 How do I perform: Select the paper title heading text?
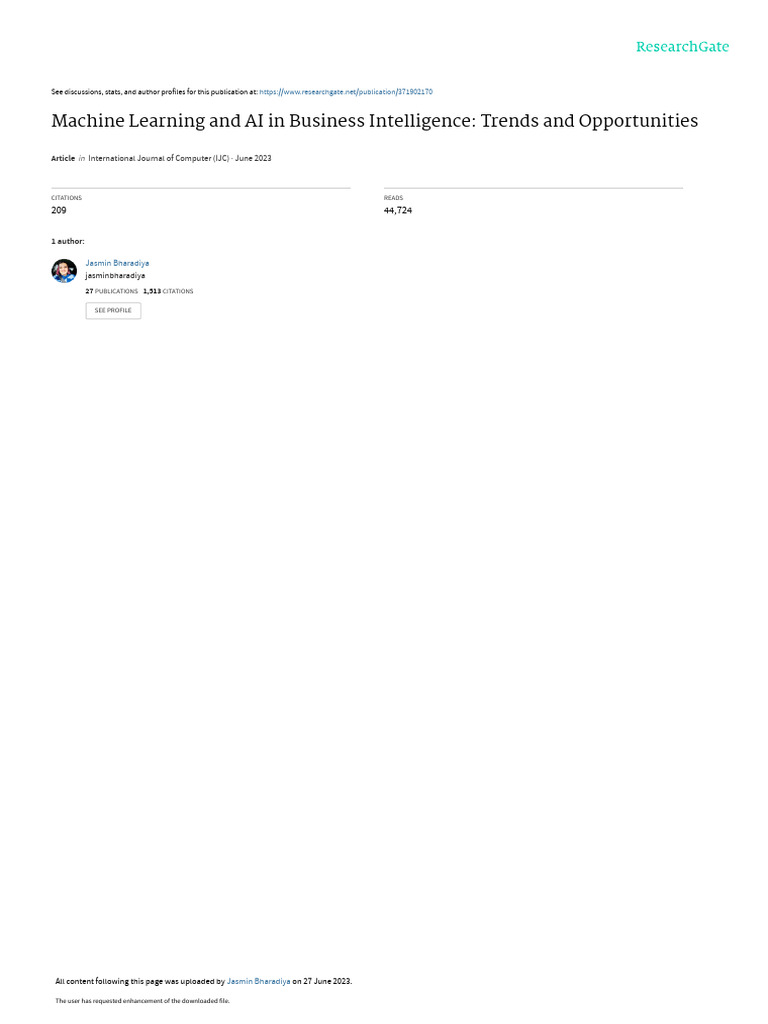point(374,121)
